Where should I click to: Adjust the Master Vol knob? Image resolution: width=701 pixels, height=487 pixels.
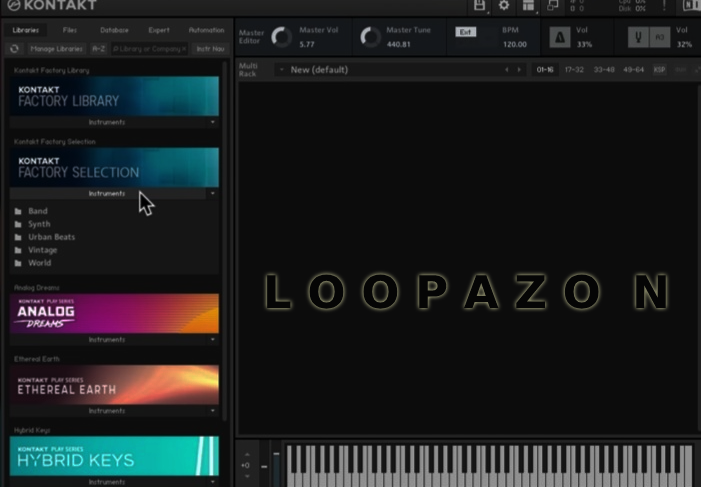coord(281,38)
